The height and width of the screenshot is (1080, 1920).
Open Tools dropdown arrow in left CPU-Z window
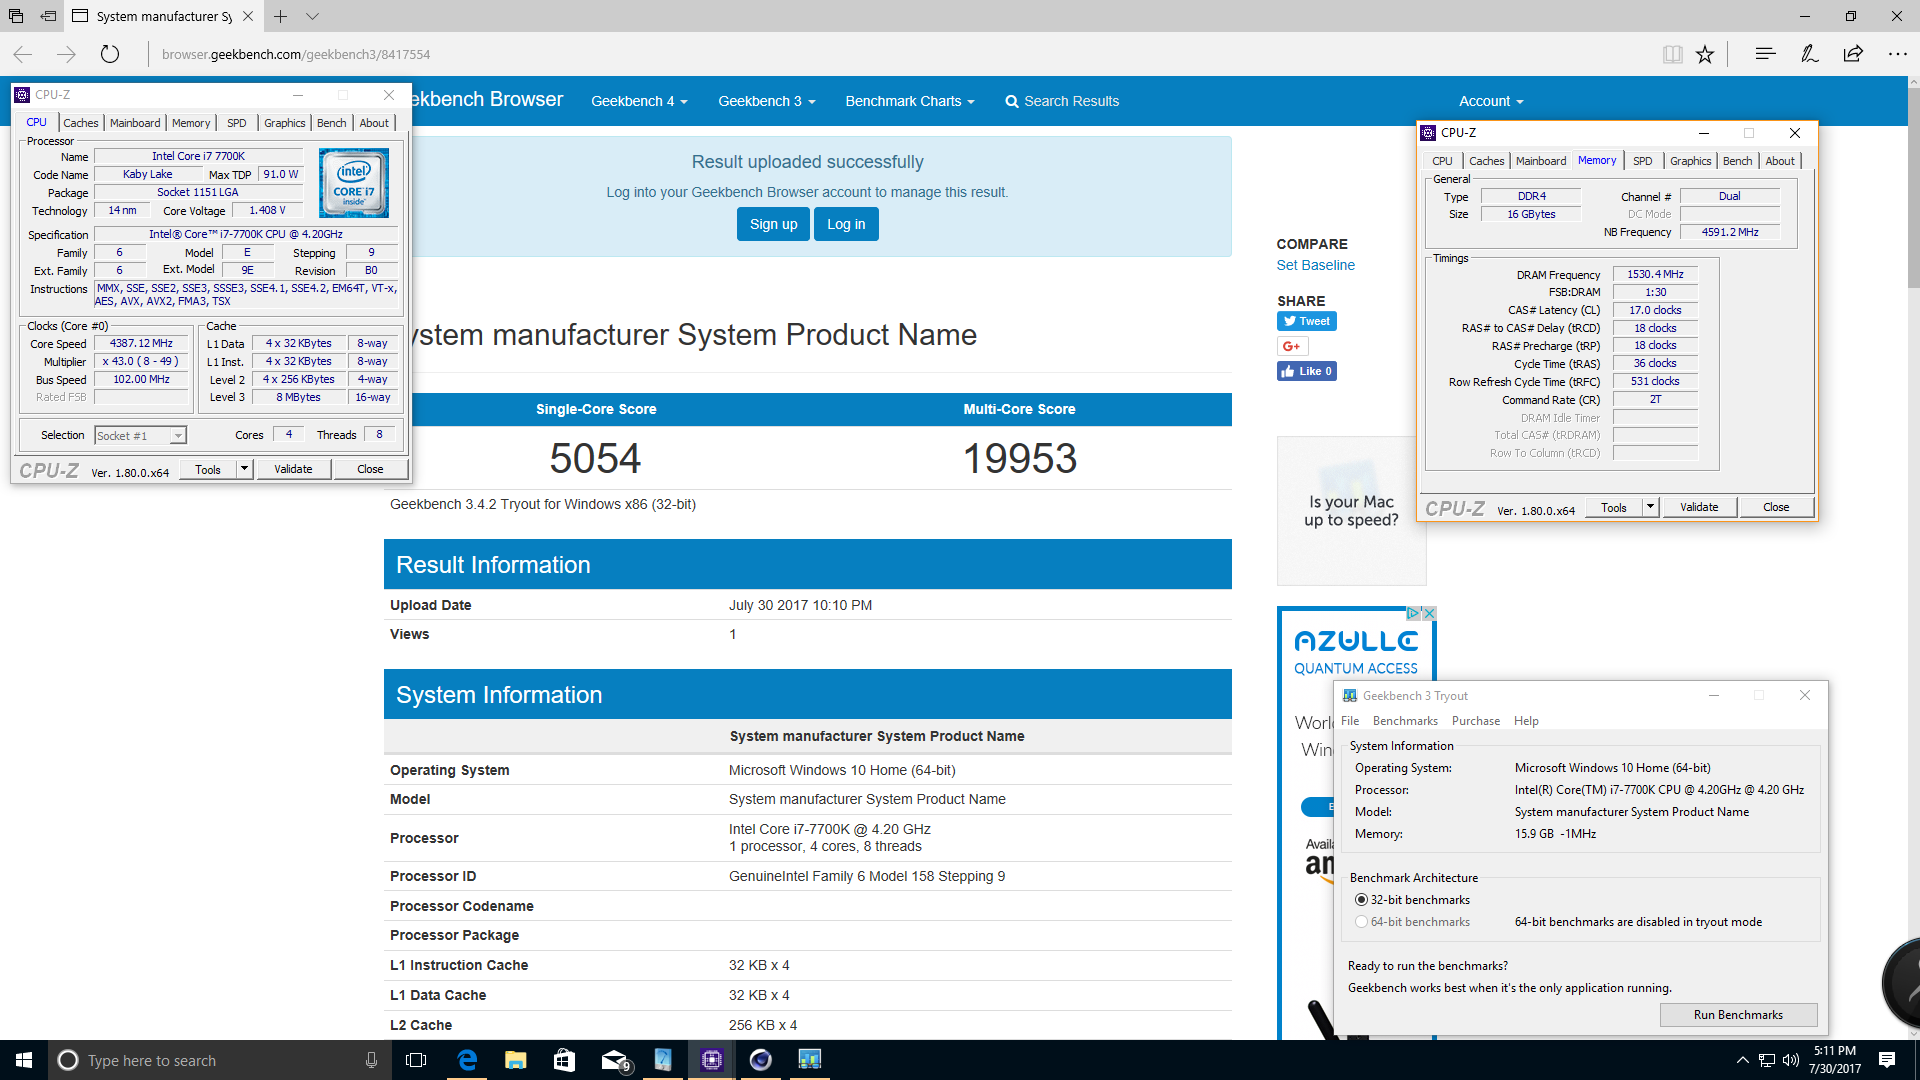tap(244, 469)
